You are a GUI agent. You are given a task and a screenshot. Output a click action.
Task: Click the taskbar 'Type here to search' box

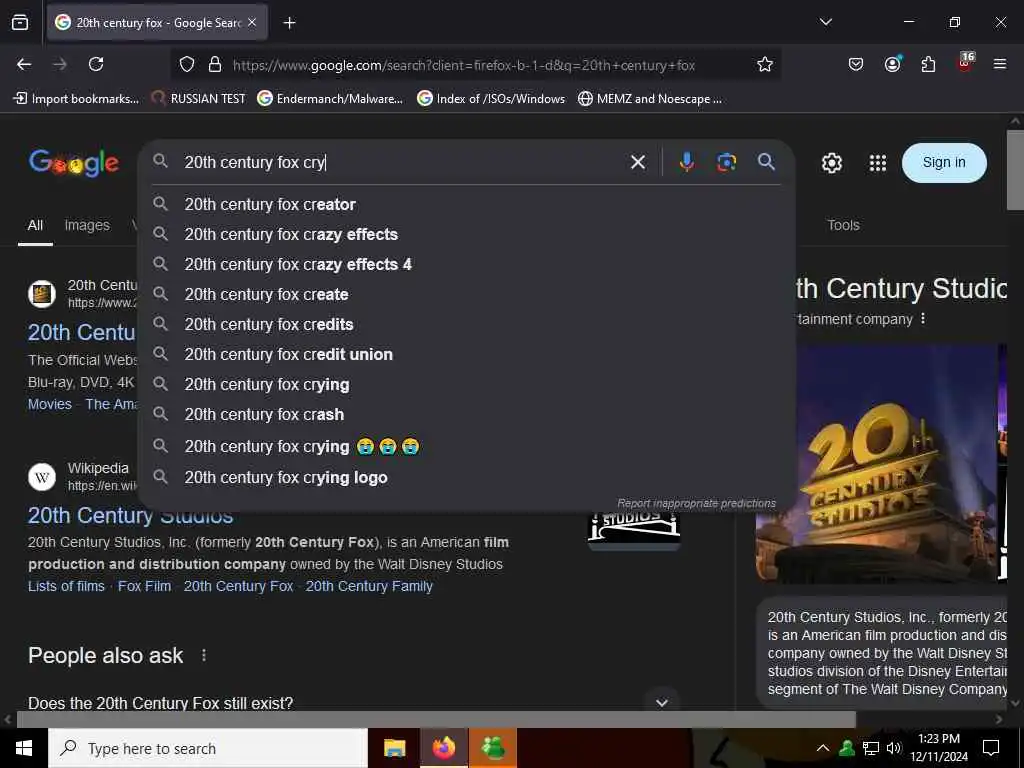(208, 748)
